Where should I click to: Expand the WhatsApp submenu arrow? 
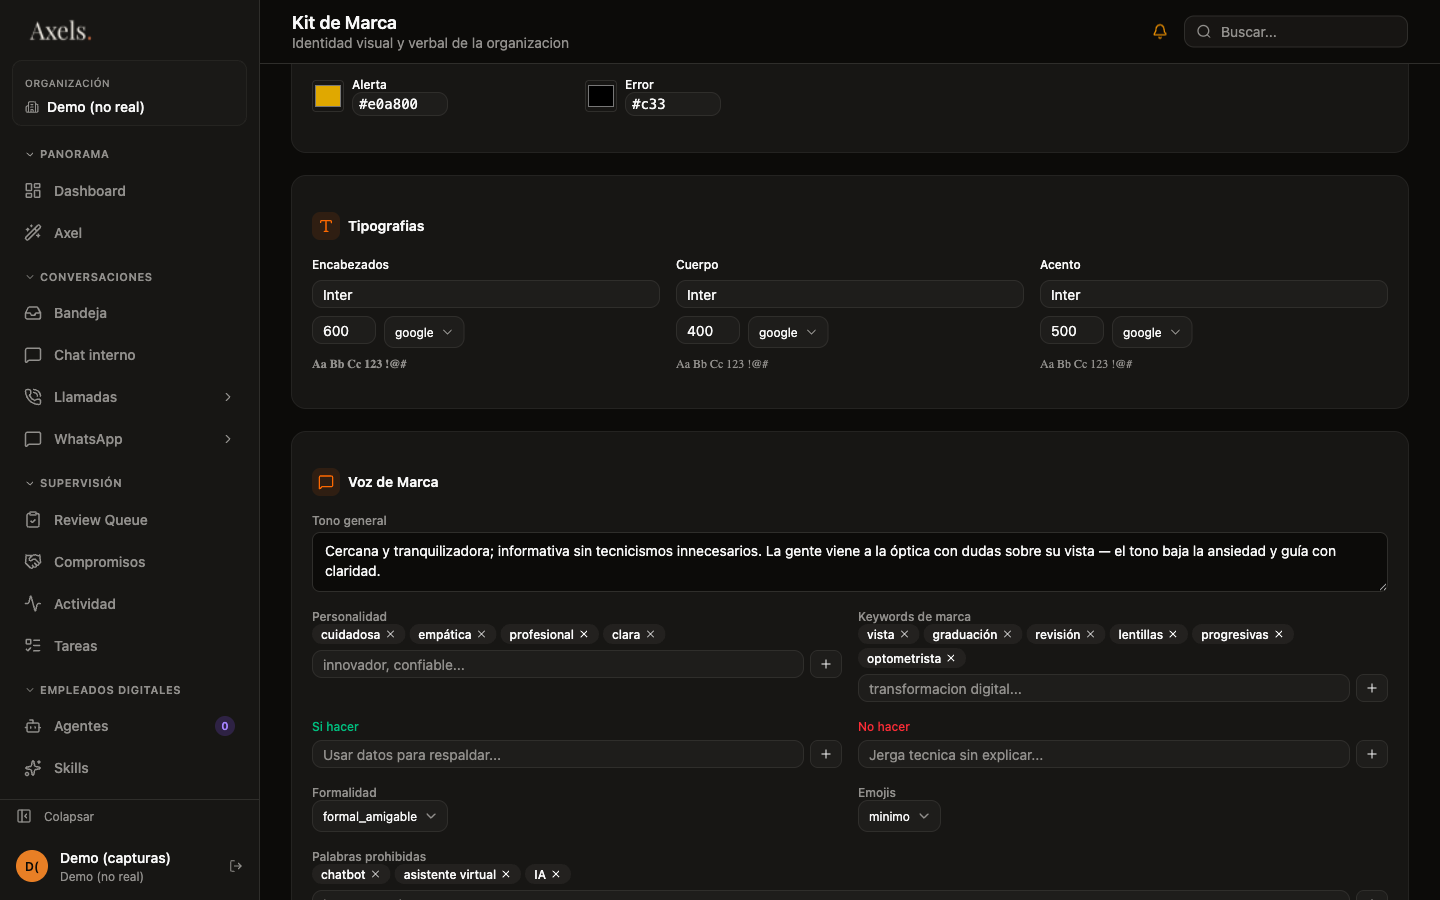coord(228,439)
